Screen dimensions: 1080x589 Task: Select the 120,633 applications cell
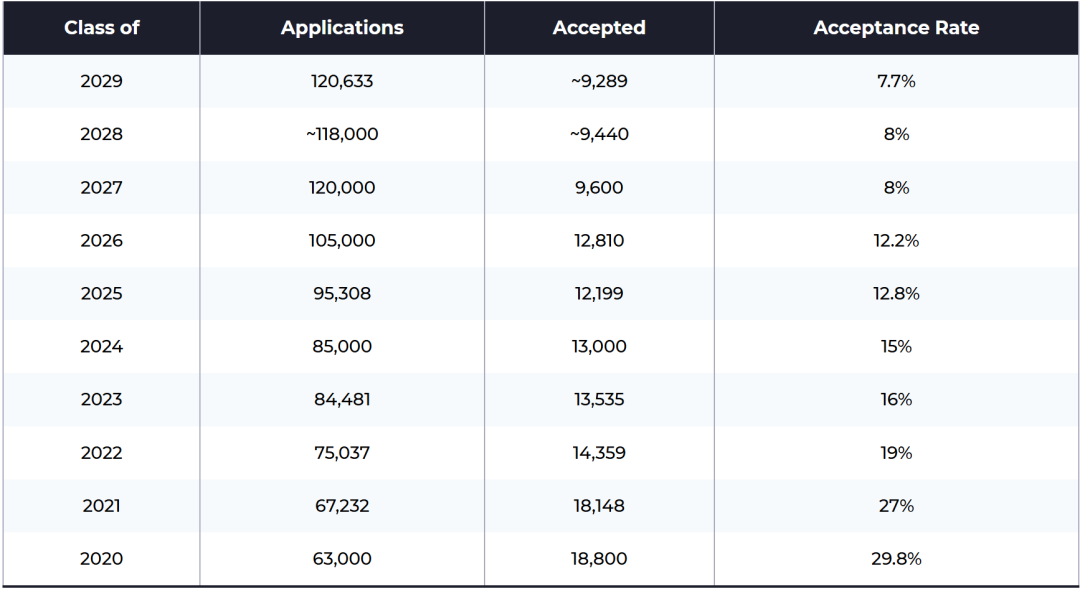click(342, 81)
